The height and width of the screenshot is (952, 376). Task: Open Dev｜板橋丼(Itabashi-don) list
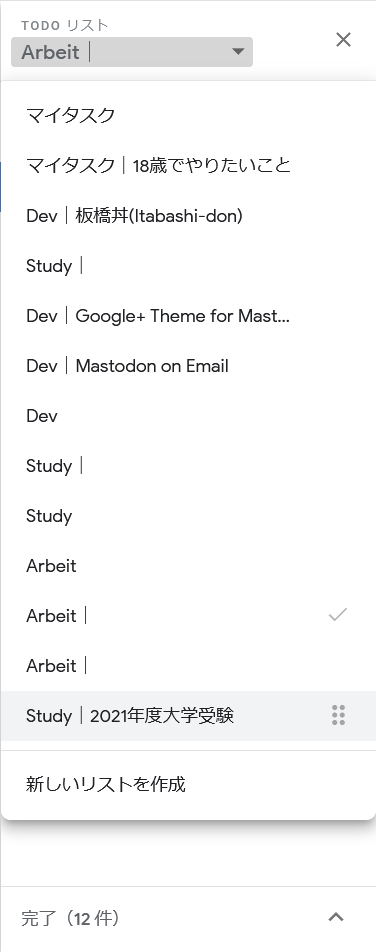coord(188,216)
